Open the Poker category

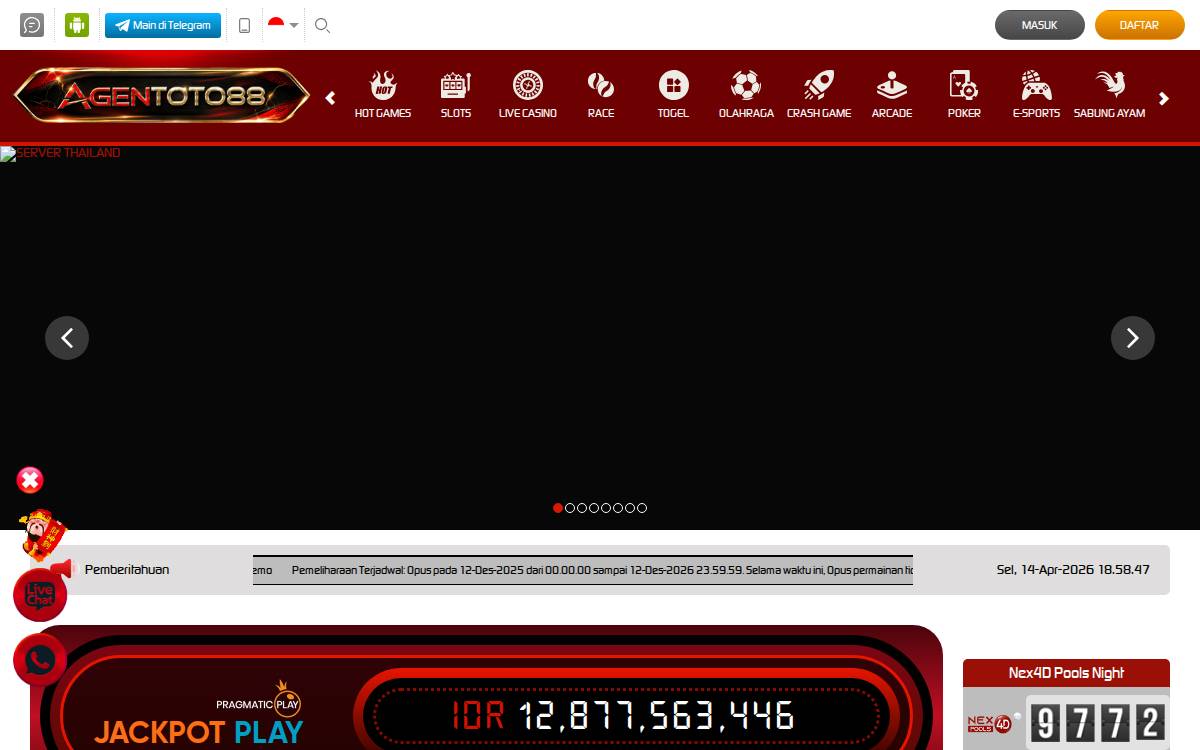pyautogui.click(x=964, y=96)
